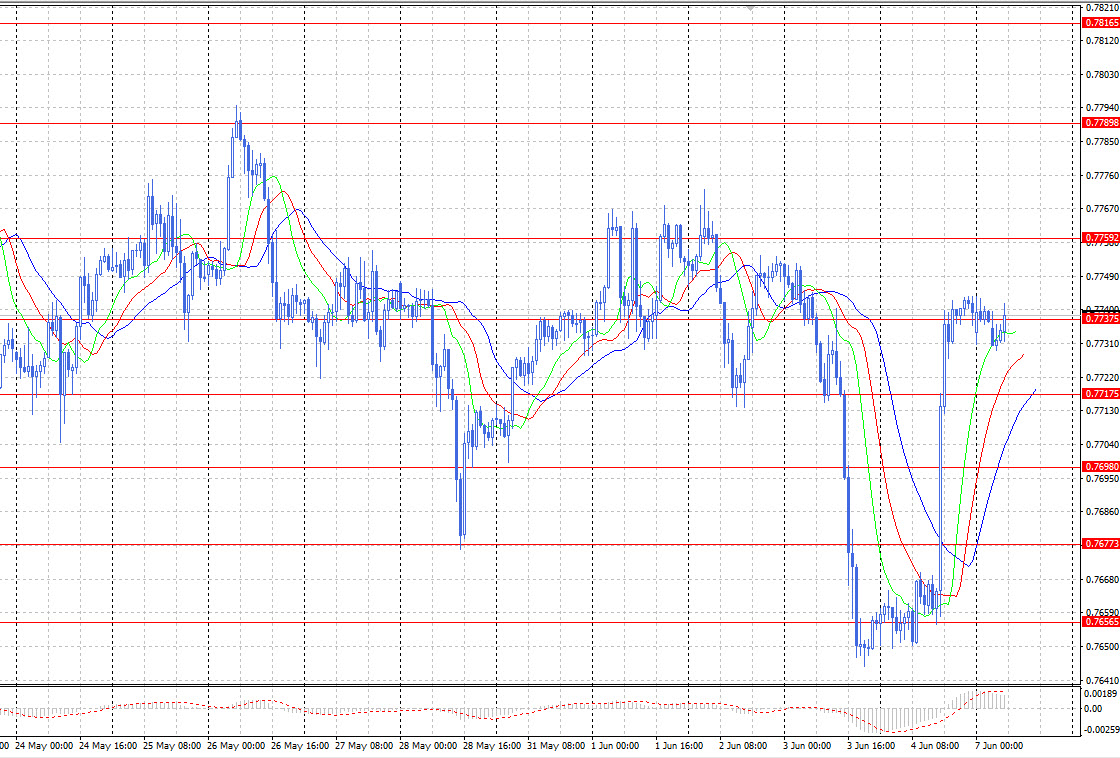Select the 0.77490 price axis value
Image resolution: width=1120 pixels, height=758 pixels.
1102,276
